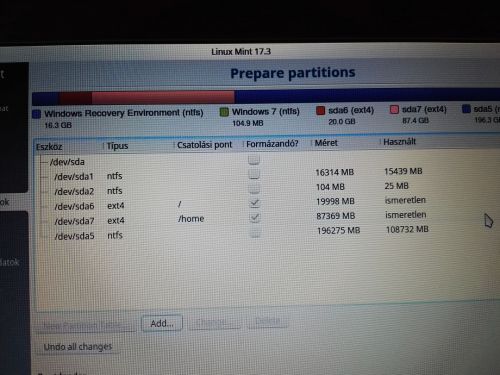This screenshot has width=500, height=375.
Task: Toggle format checkbox in /dev/sda row
Action: 254,159
